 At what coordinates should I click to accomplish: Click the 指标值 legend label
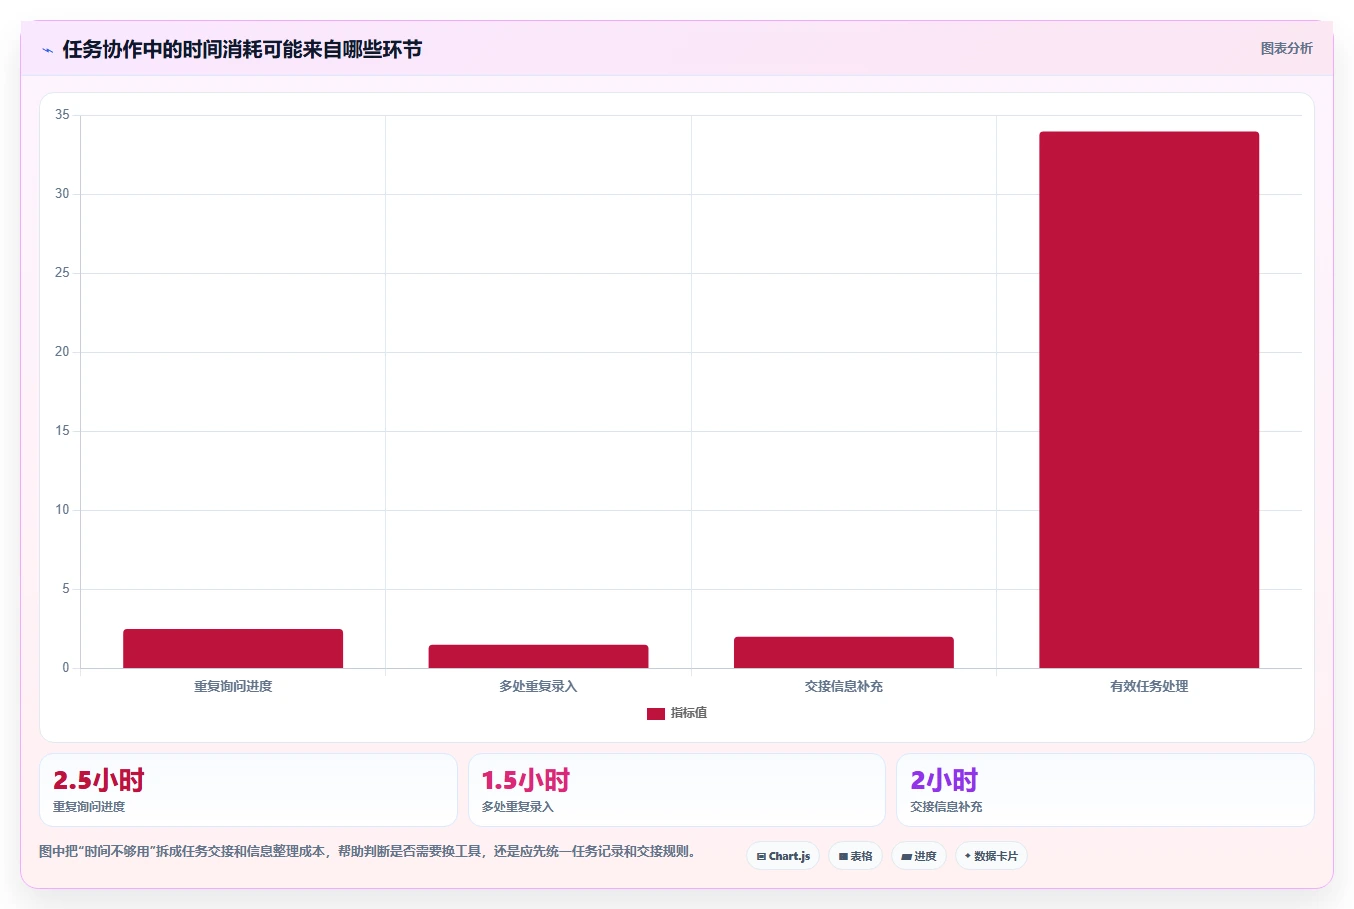click(x=689, y=713)
